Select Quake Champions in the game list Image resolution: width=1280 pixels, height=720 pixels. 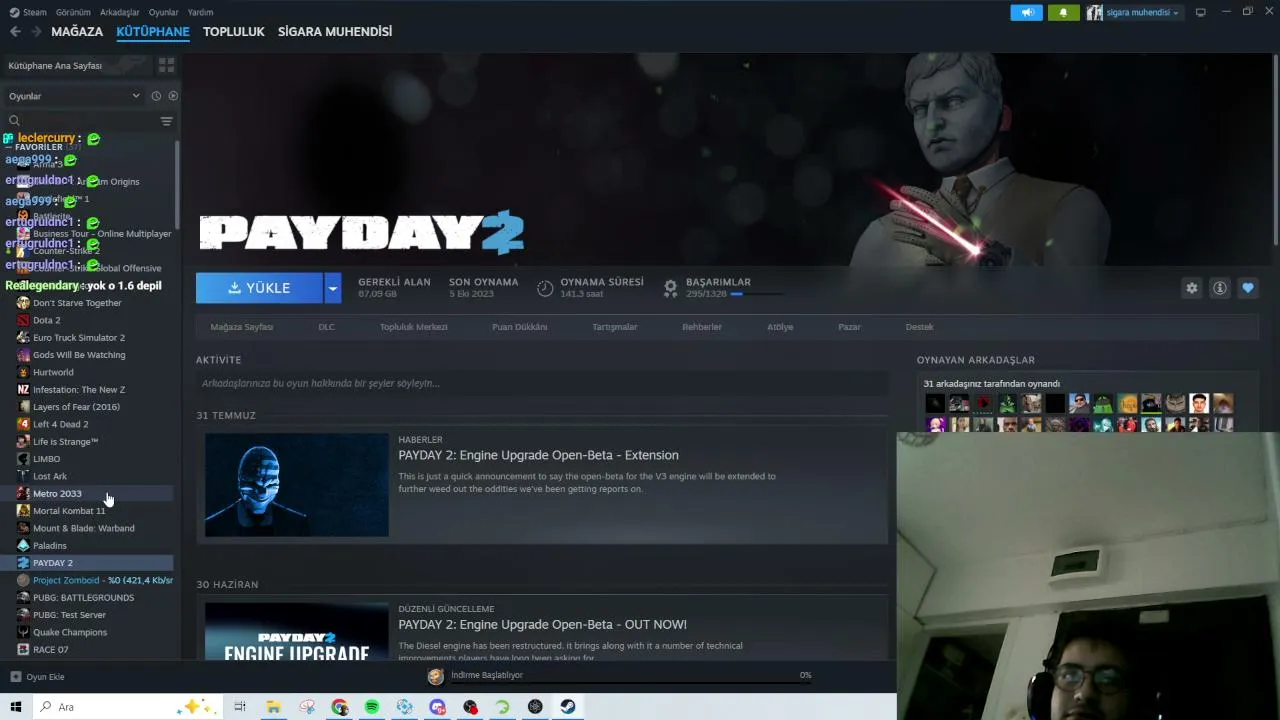pos(70,632)
